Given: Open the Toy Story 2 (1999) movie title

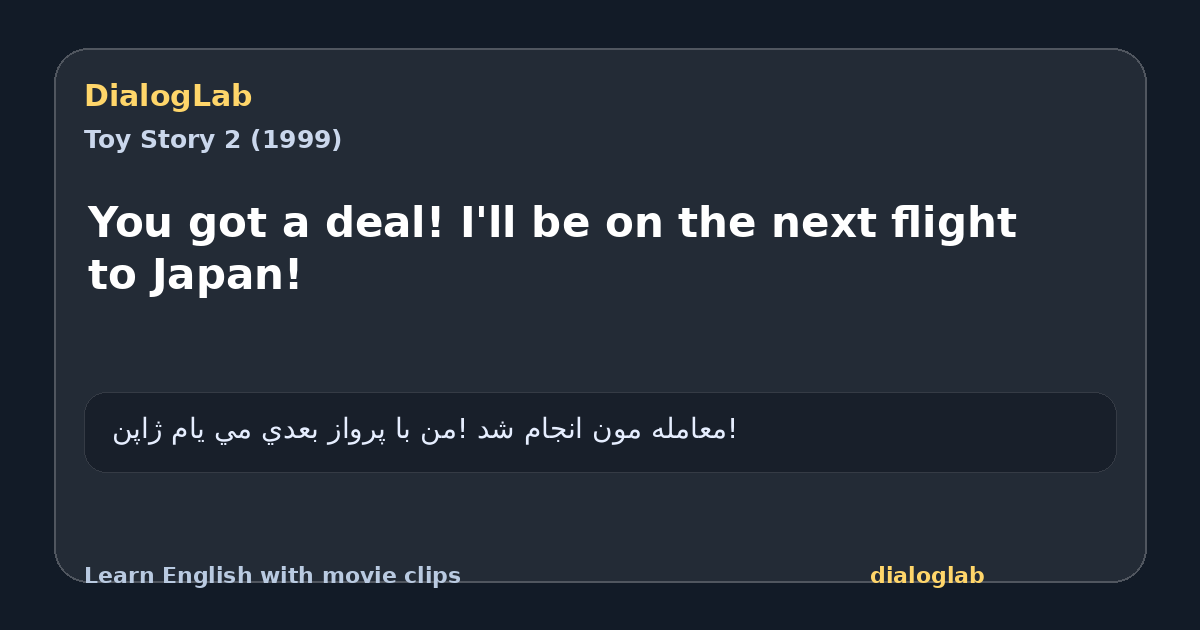Looking at the screenshot, I should click(213, 140).
